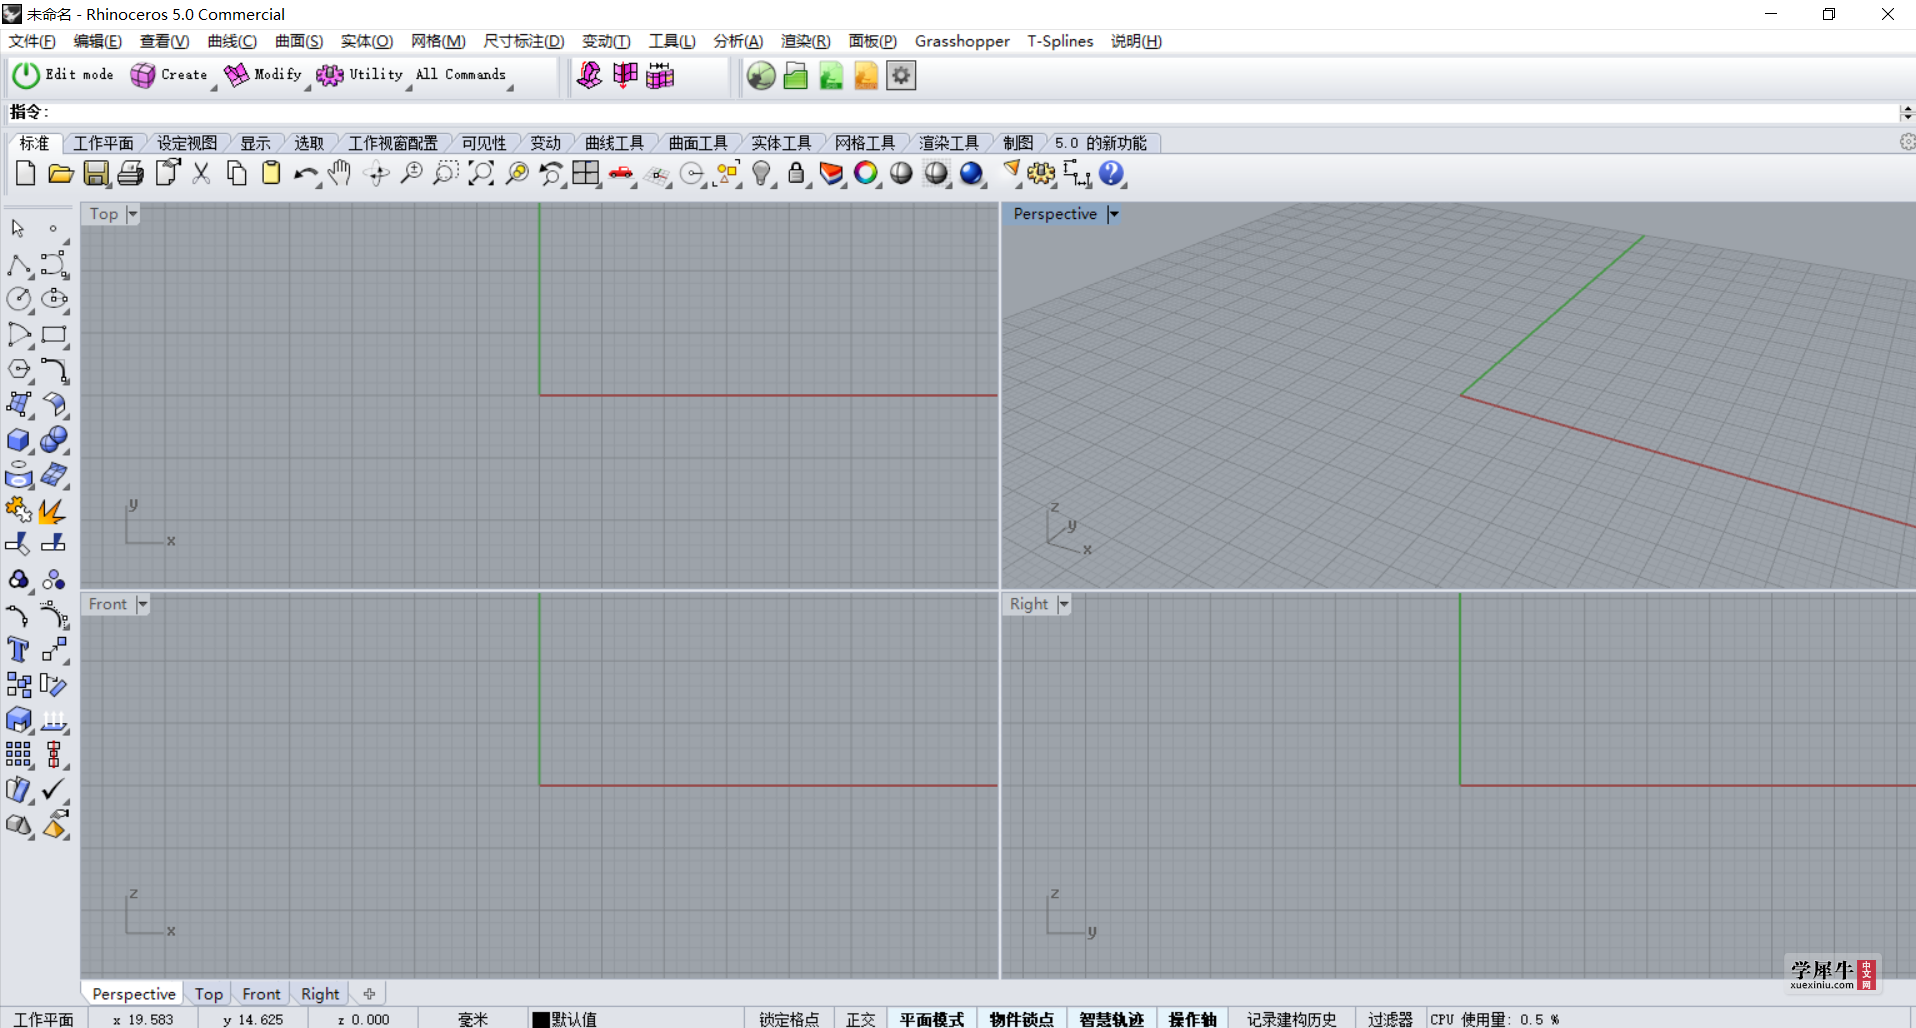Open the 曲线(C) menu

(x=232, y=41)
